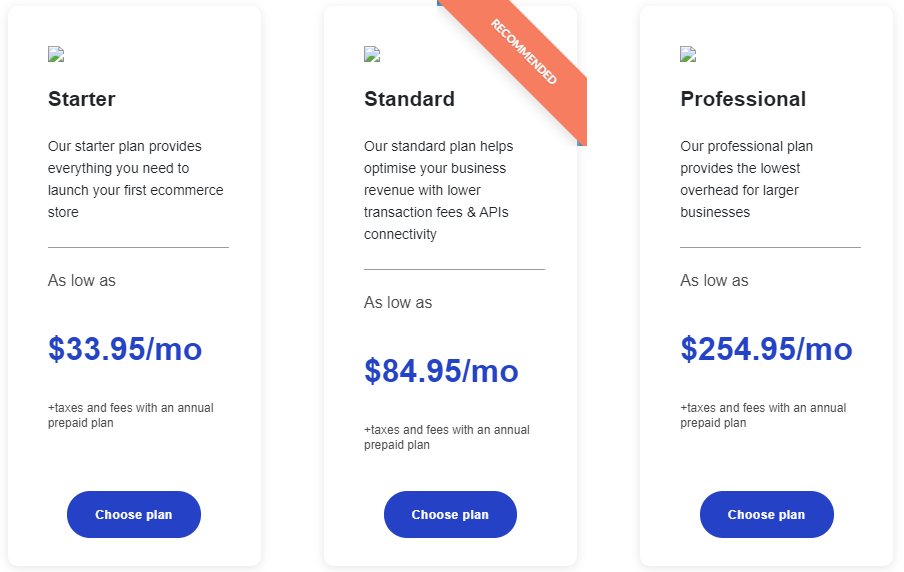Select the Standard plan heading

(x=409, y=99)
